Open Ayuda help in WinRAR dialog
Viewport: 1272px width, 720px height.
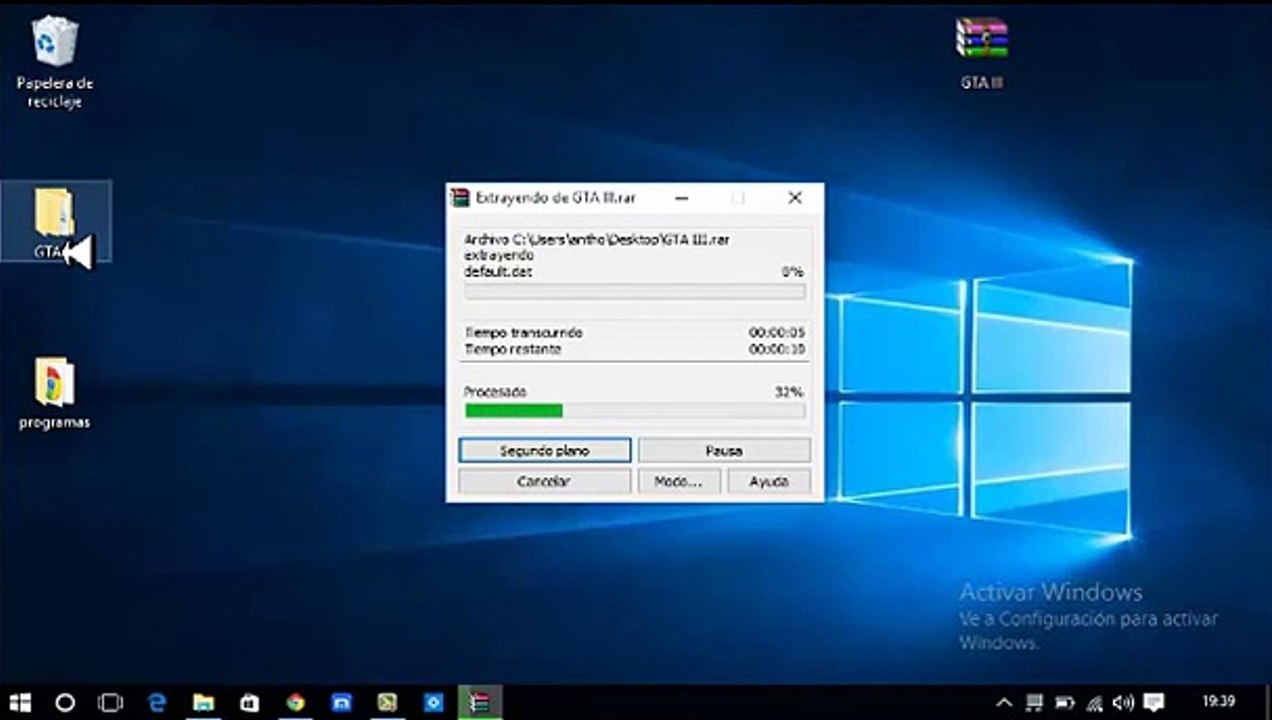coord(768,481)
